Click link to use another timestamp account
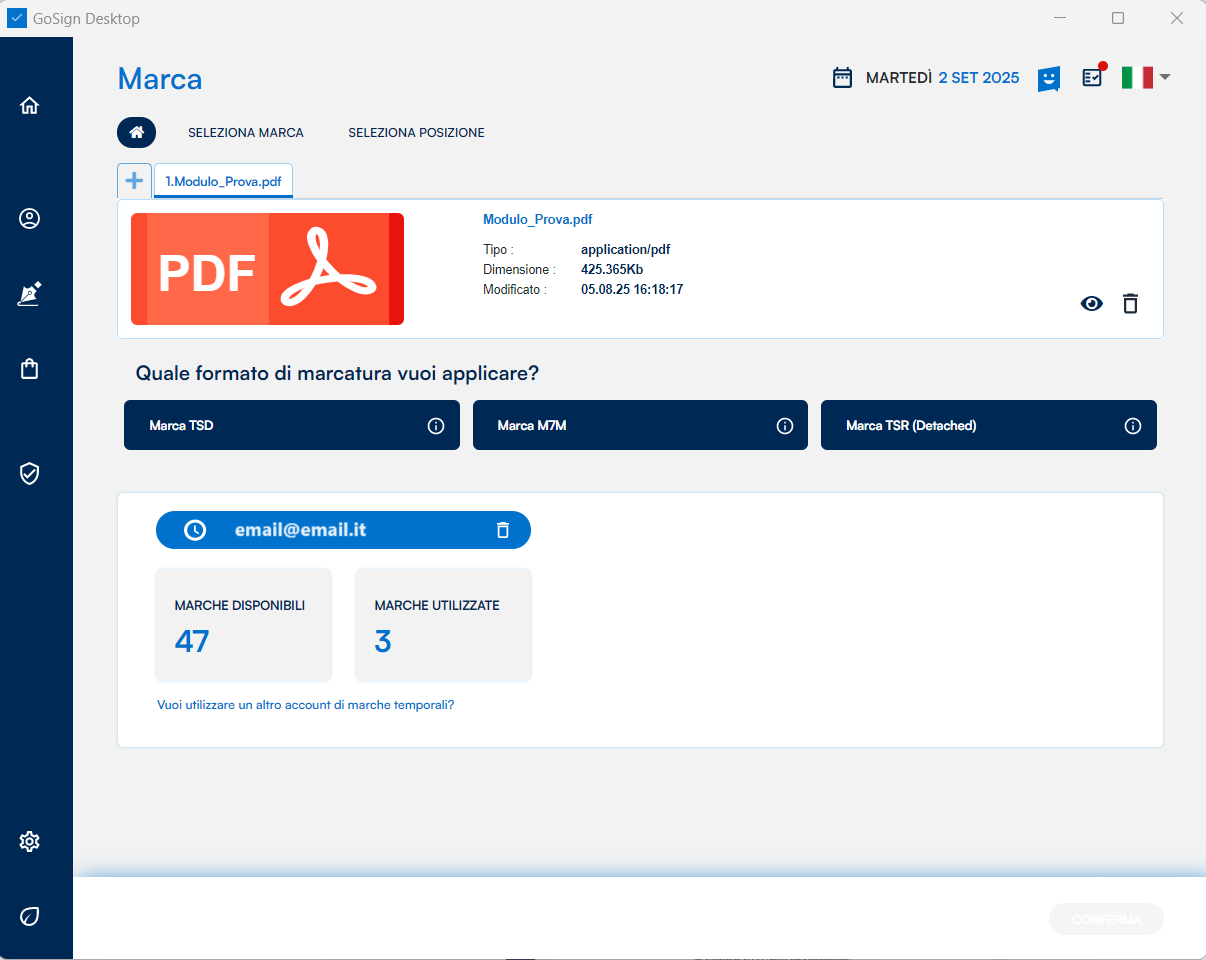The image size is (1206, 960). tap(306, 705)
